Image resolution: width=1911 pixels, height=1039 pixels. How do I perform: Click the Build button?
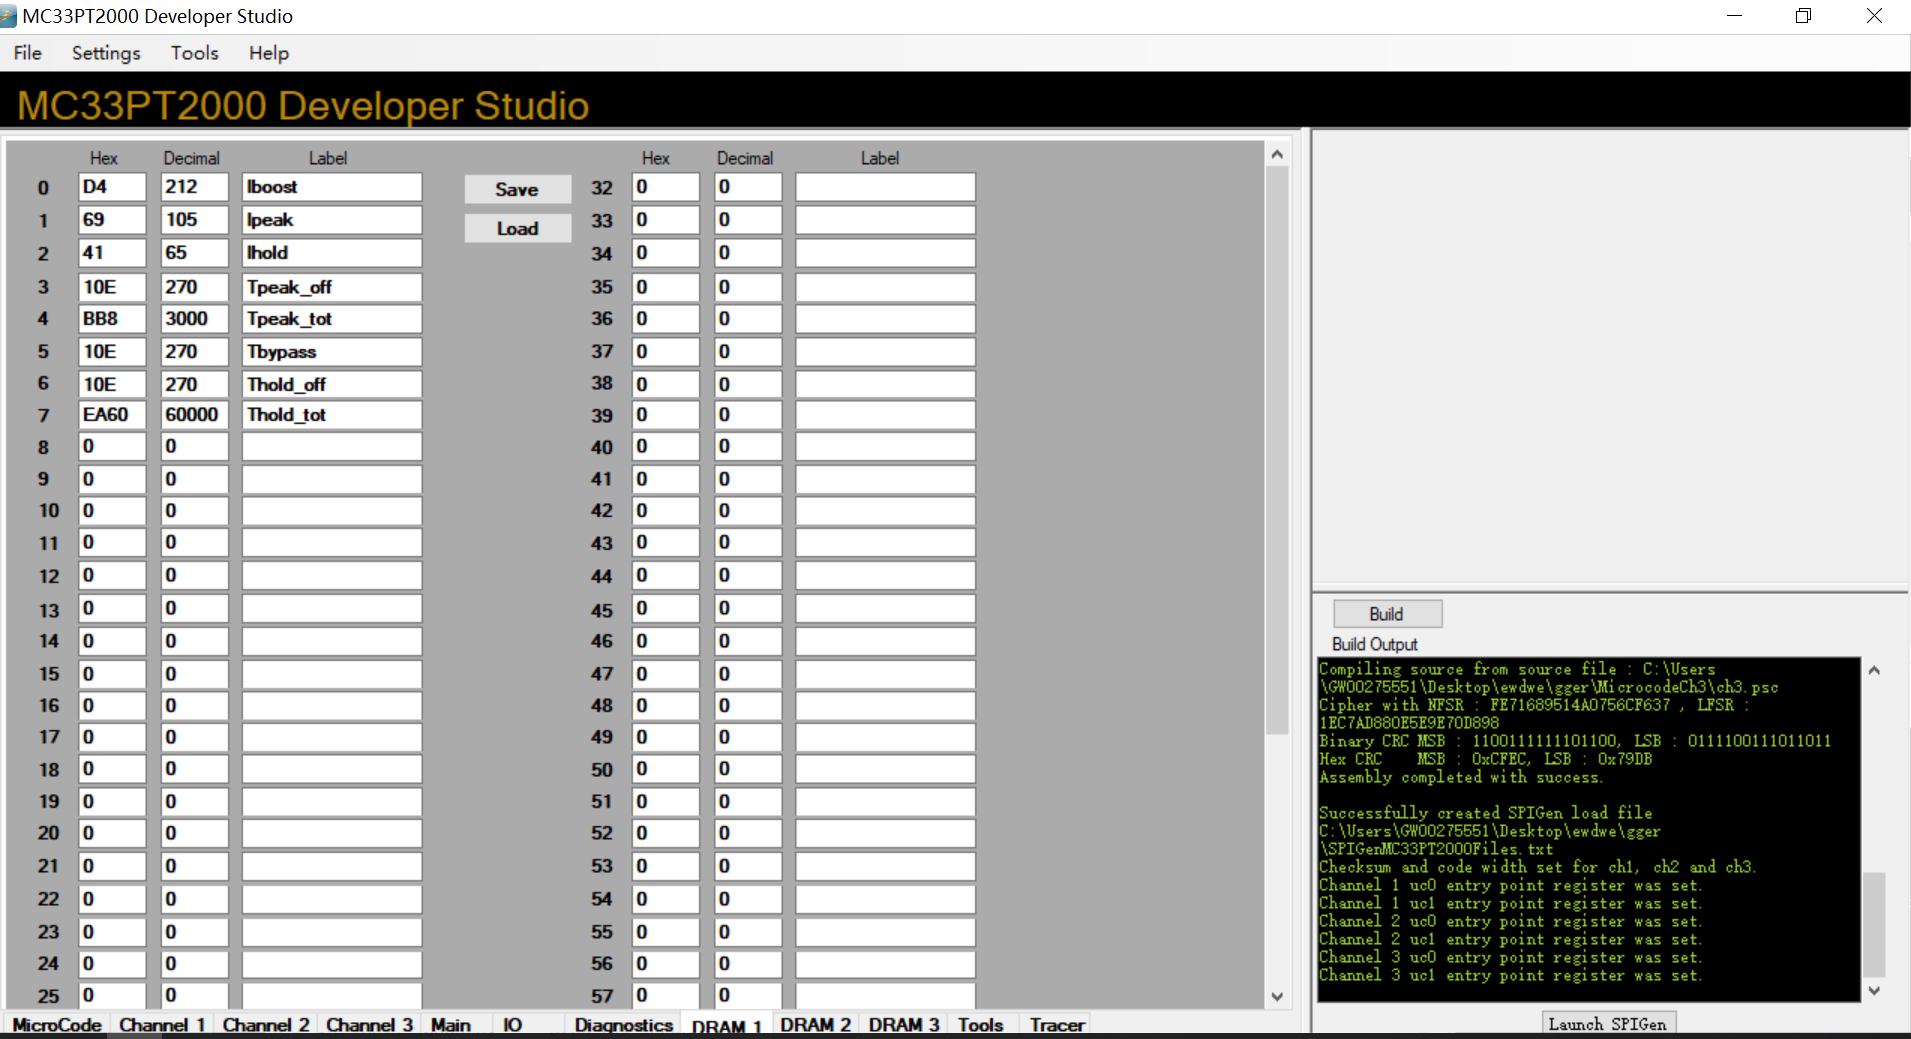[x=1387, y=614]
